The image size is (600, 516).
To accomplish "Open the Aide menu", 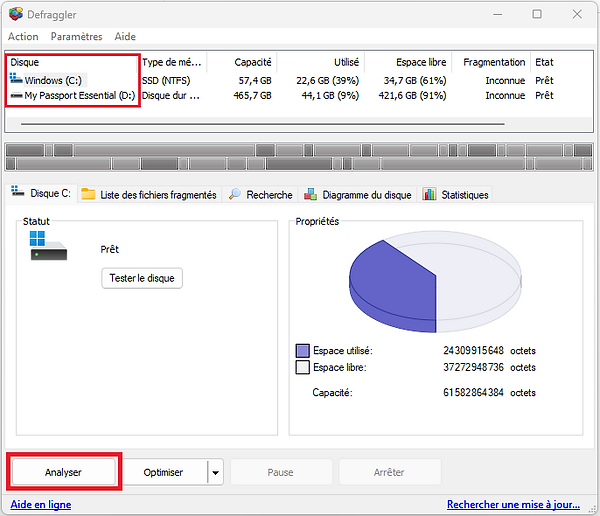I will pyautogui.click(x=125, y=36).
